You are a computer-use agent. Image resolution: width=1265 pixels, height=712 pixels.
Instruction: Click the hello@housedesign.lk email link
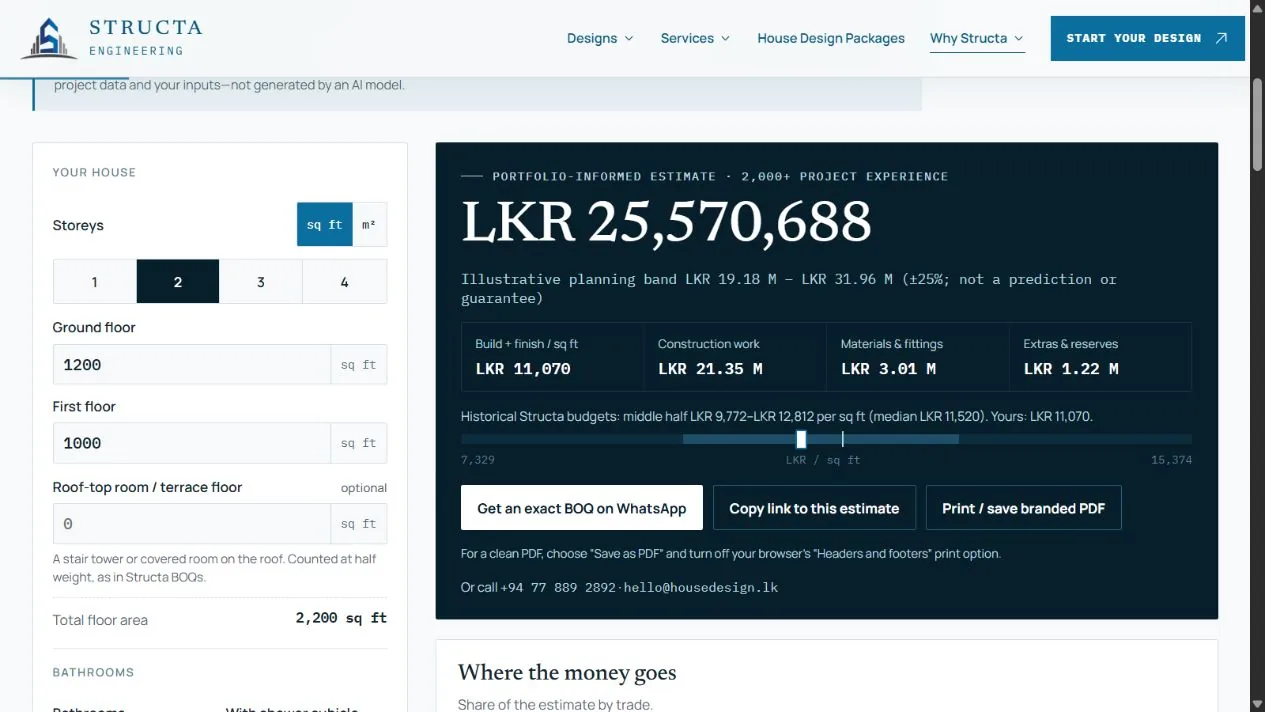pos(701,587)
